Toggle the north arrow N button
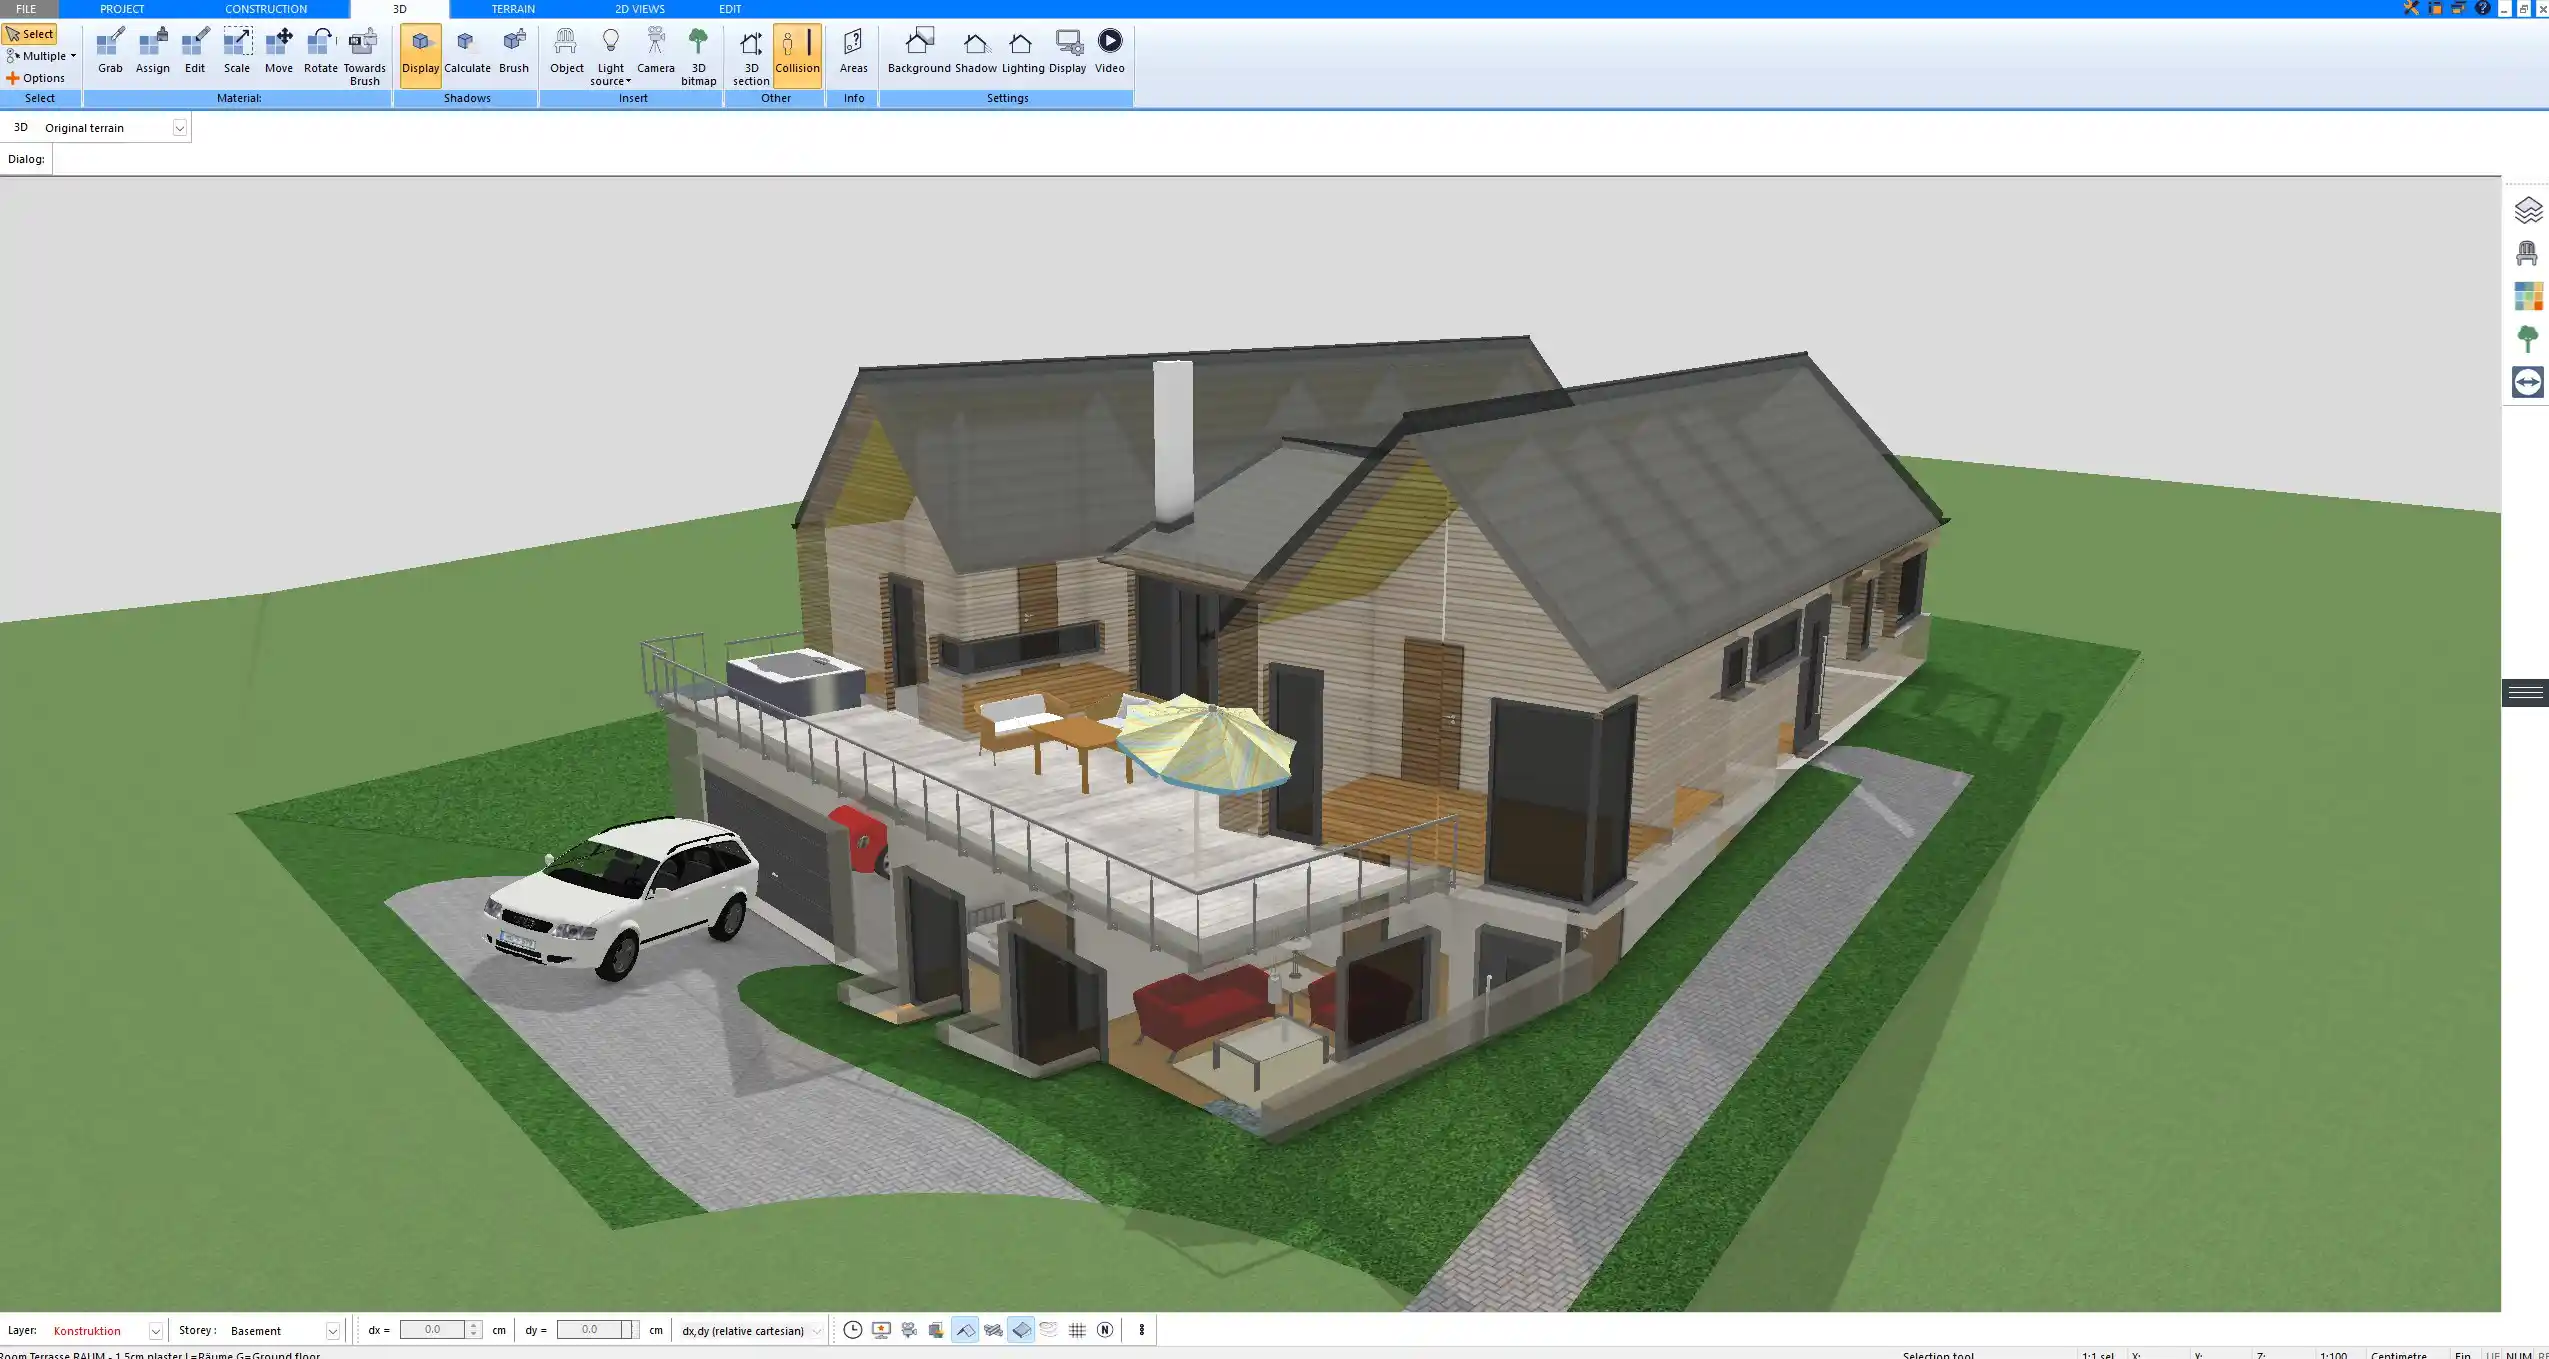The image size is (2549, 1359). click(x=1105, y=1330)
